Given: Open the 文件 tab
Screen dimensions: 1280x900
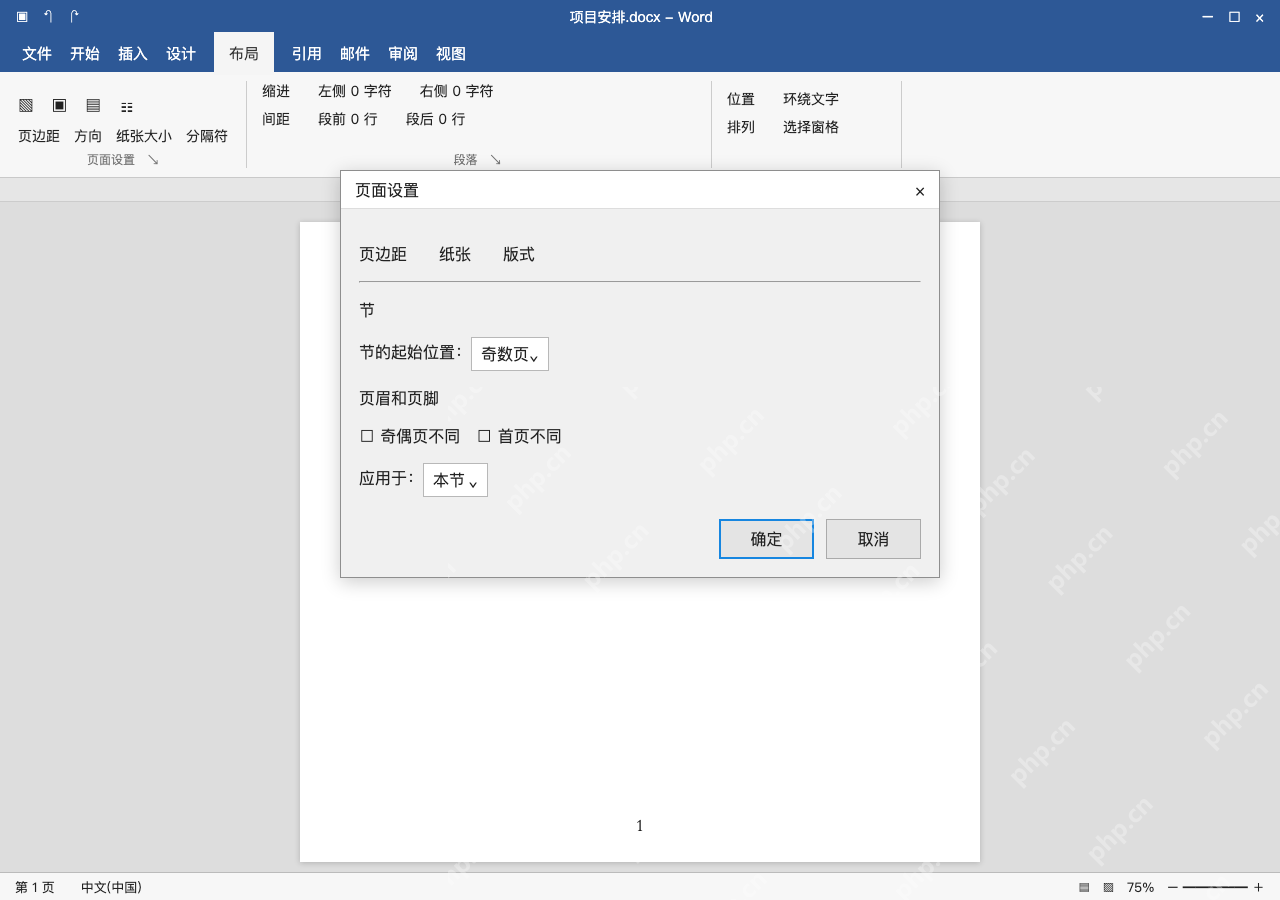Looking at the screenshot, I should (x=37, y=53).
